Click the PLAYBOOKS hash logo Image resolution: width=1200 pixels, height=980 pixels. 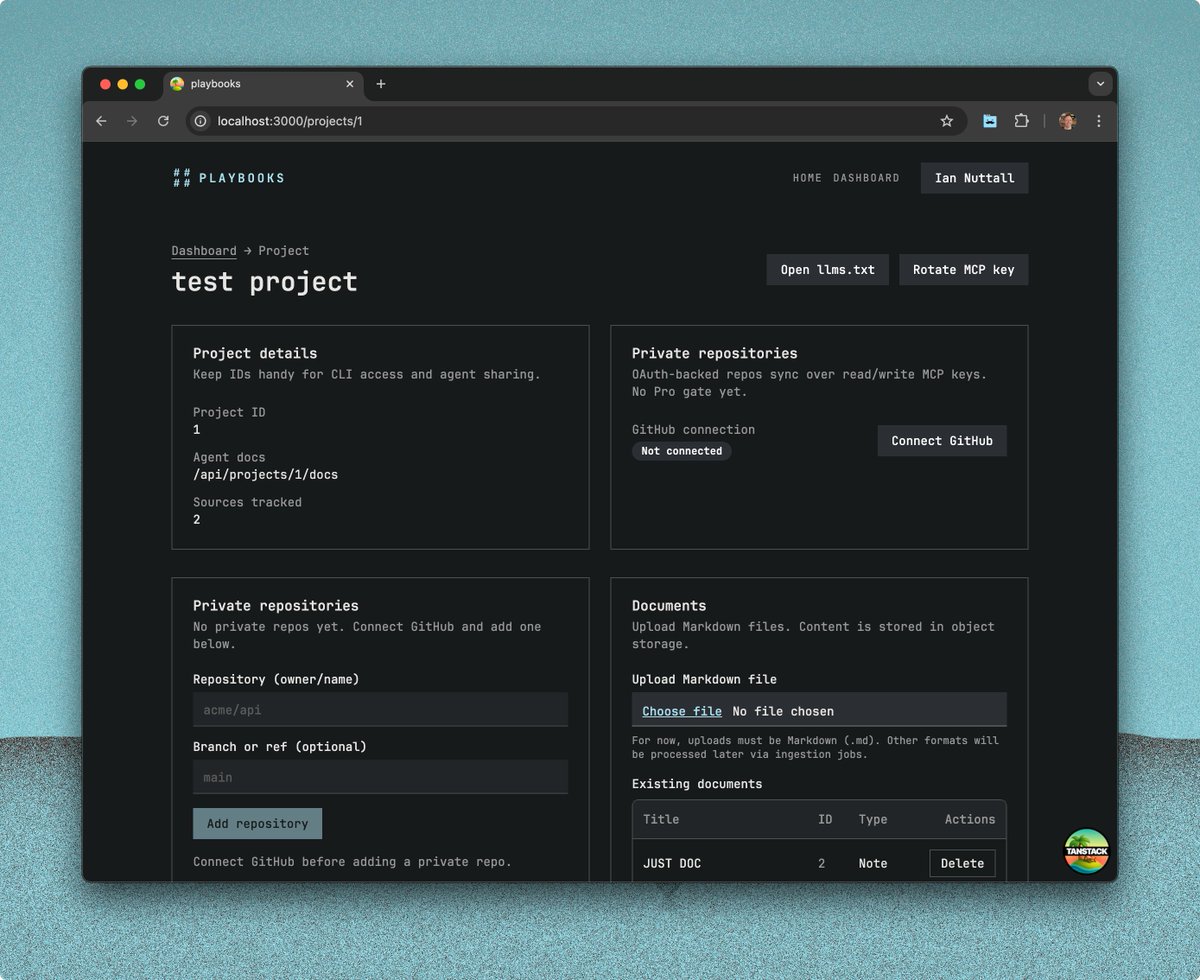point(182,178)
